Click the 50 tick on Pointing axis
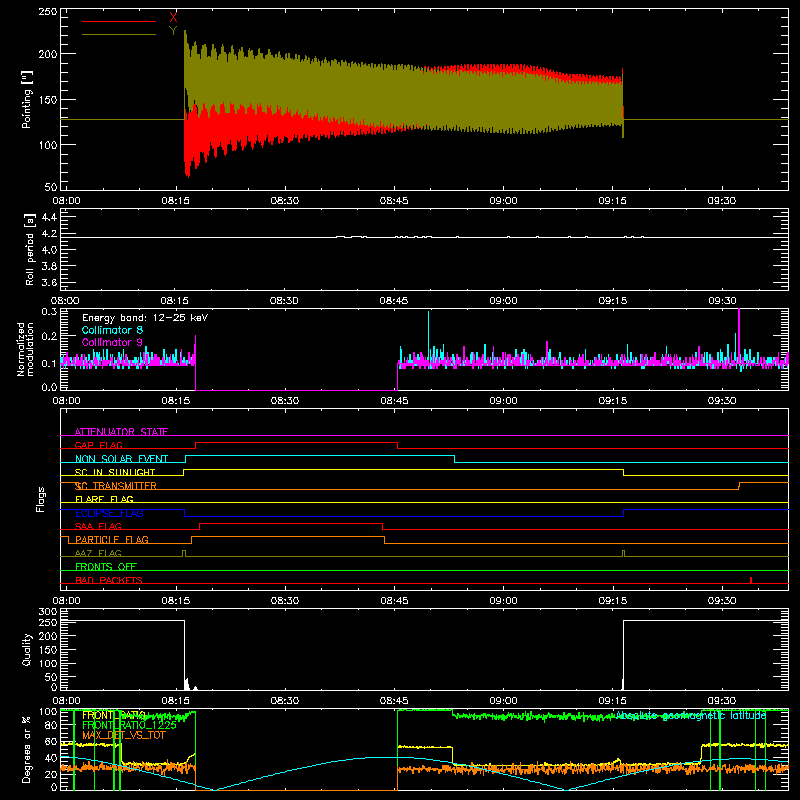The height and width of the screenshot is (800, 800). coord(51,187)
